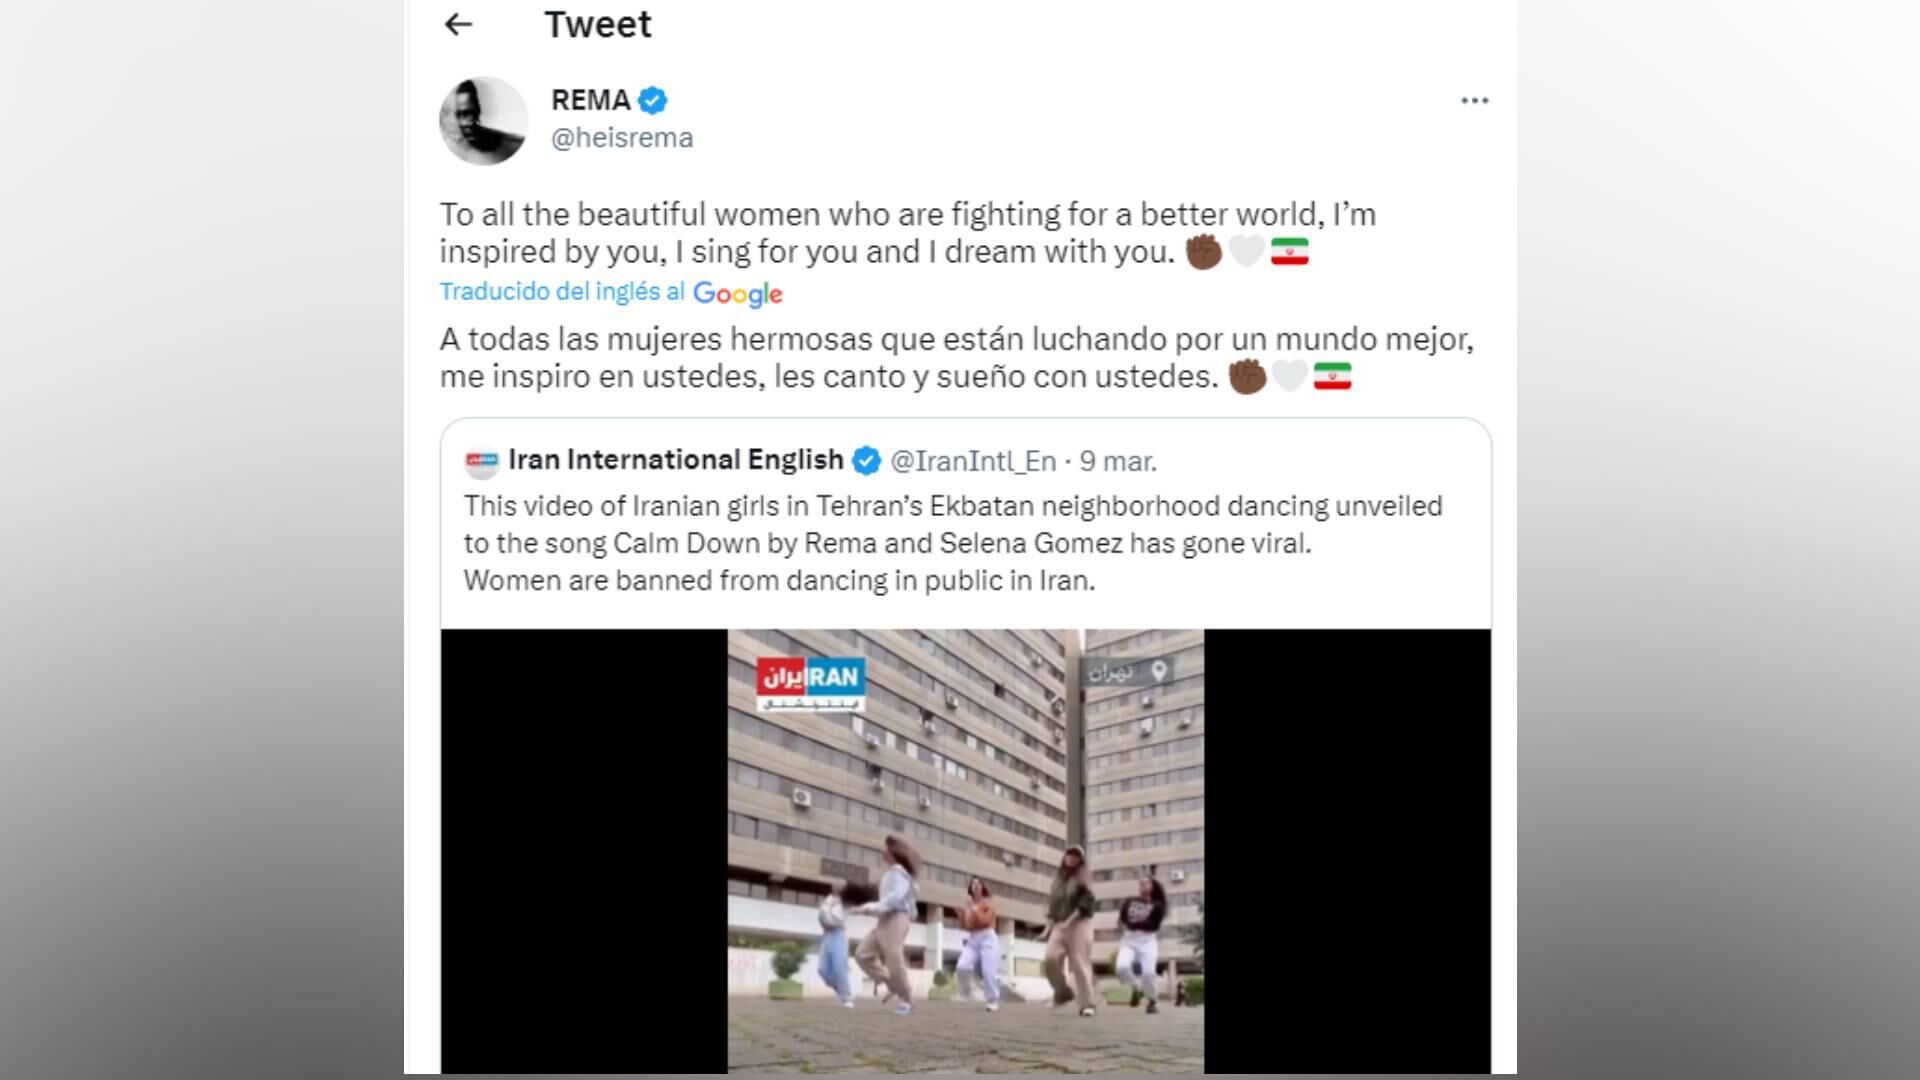Click the location pin icon in video
Viewport: 1920px width, 1080px height.
pos(1159,671)
